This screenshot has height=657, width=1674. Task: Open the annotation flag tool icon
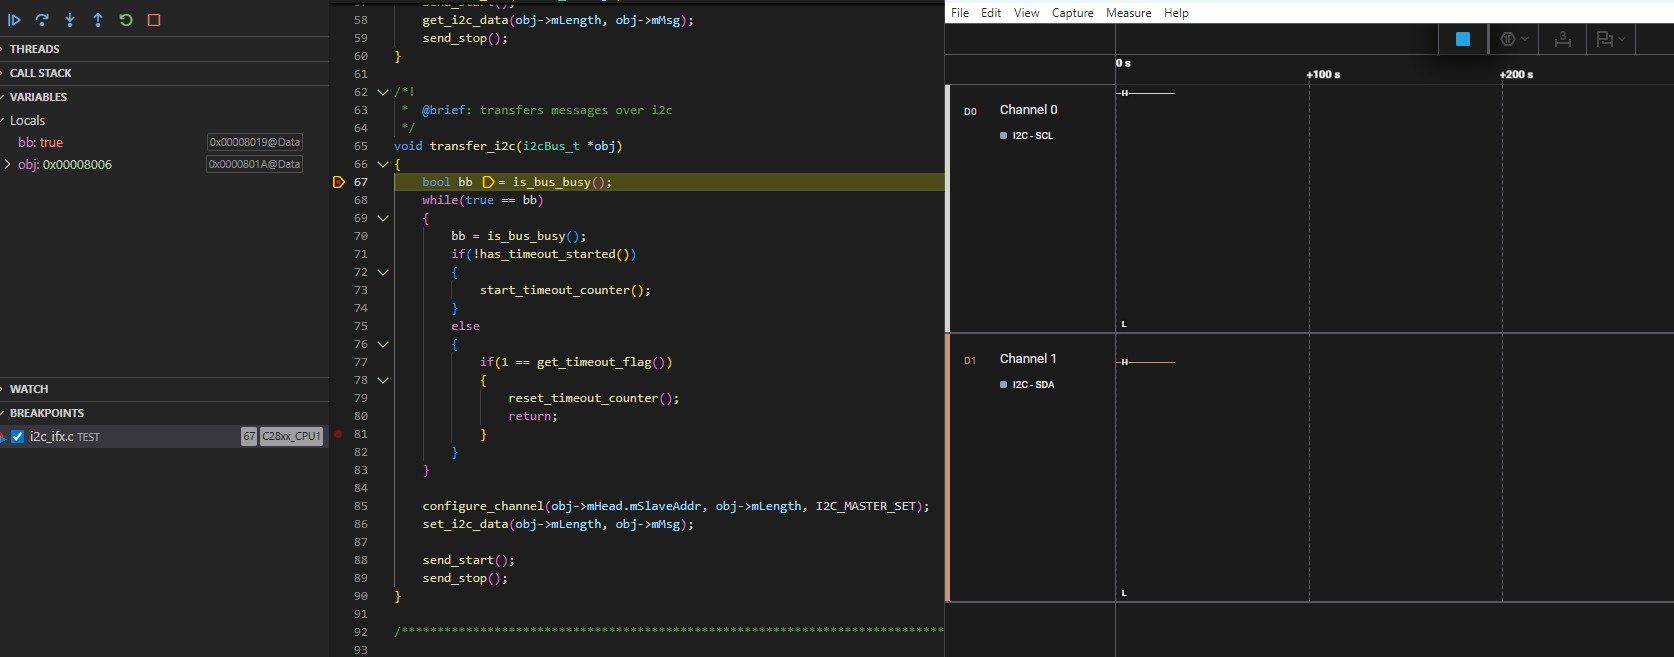pyautogui.click(x=1605, y=39)
